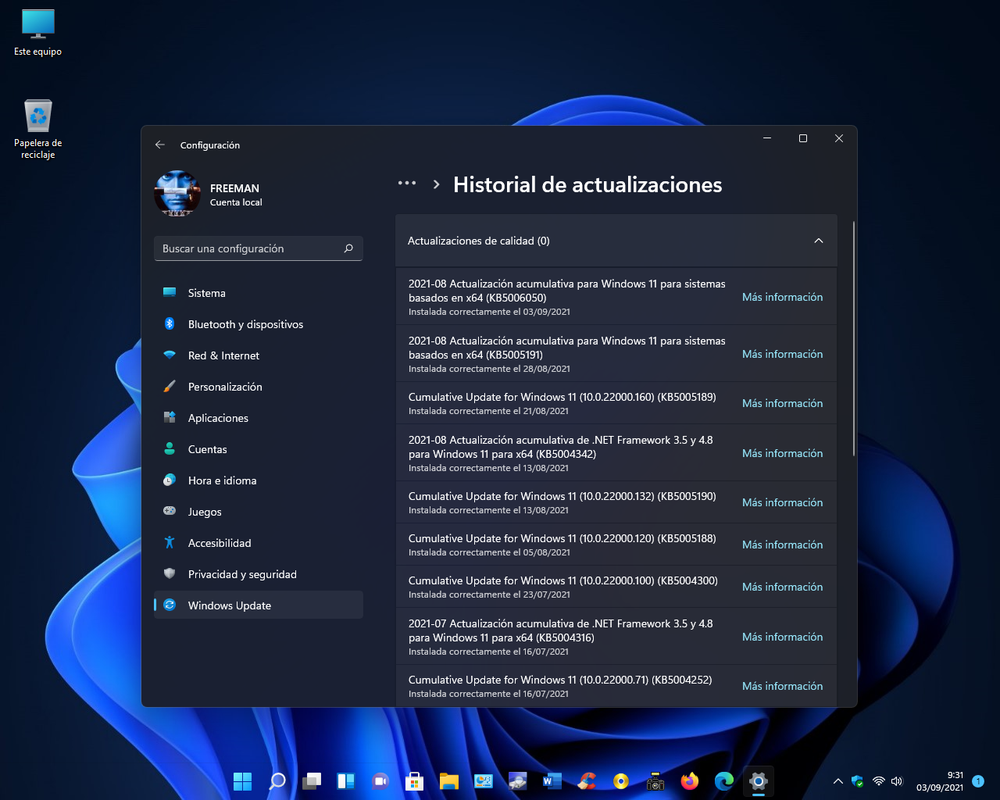Open the network Wi-Fi tray icon
Viewport: 1000px width, 800px height.
878,781
